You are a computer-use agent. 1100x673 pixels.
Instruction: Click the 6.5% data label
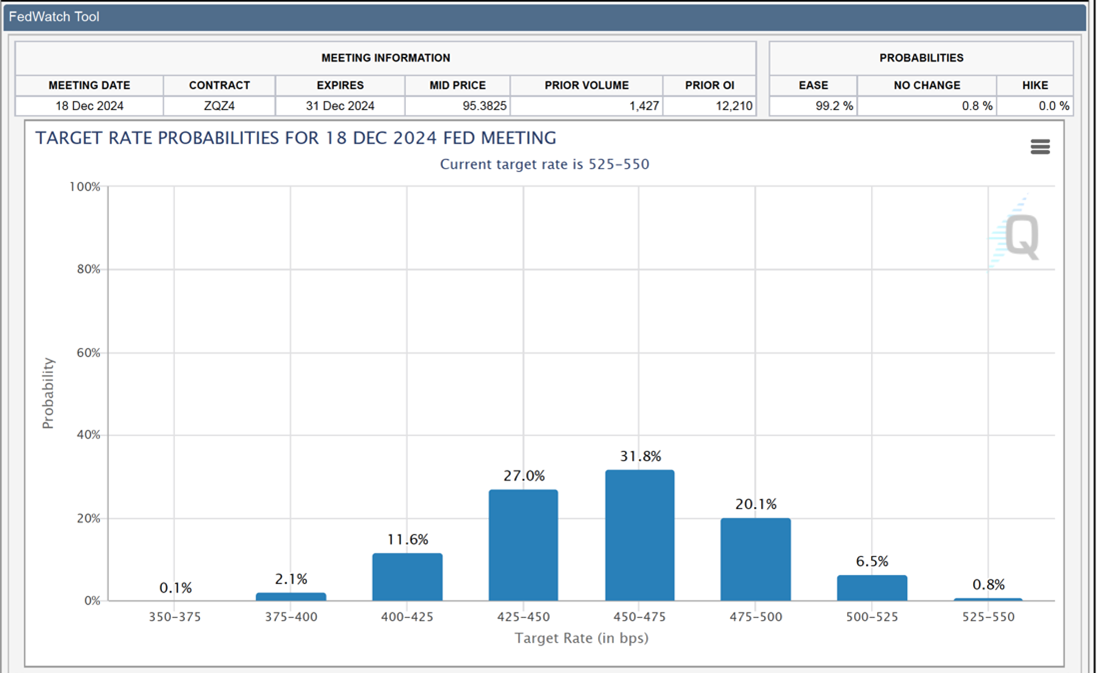click(872, 561)
